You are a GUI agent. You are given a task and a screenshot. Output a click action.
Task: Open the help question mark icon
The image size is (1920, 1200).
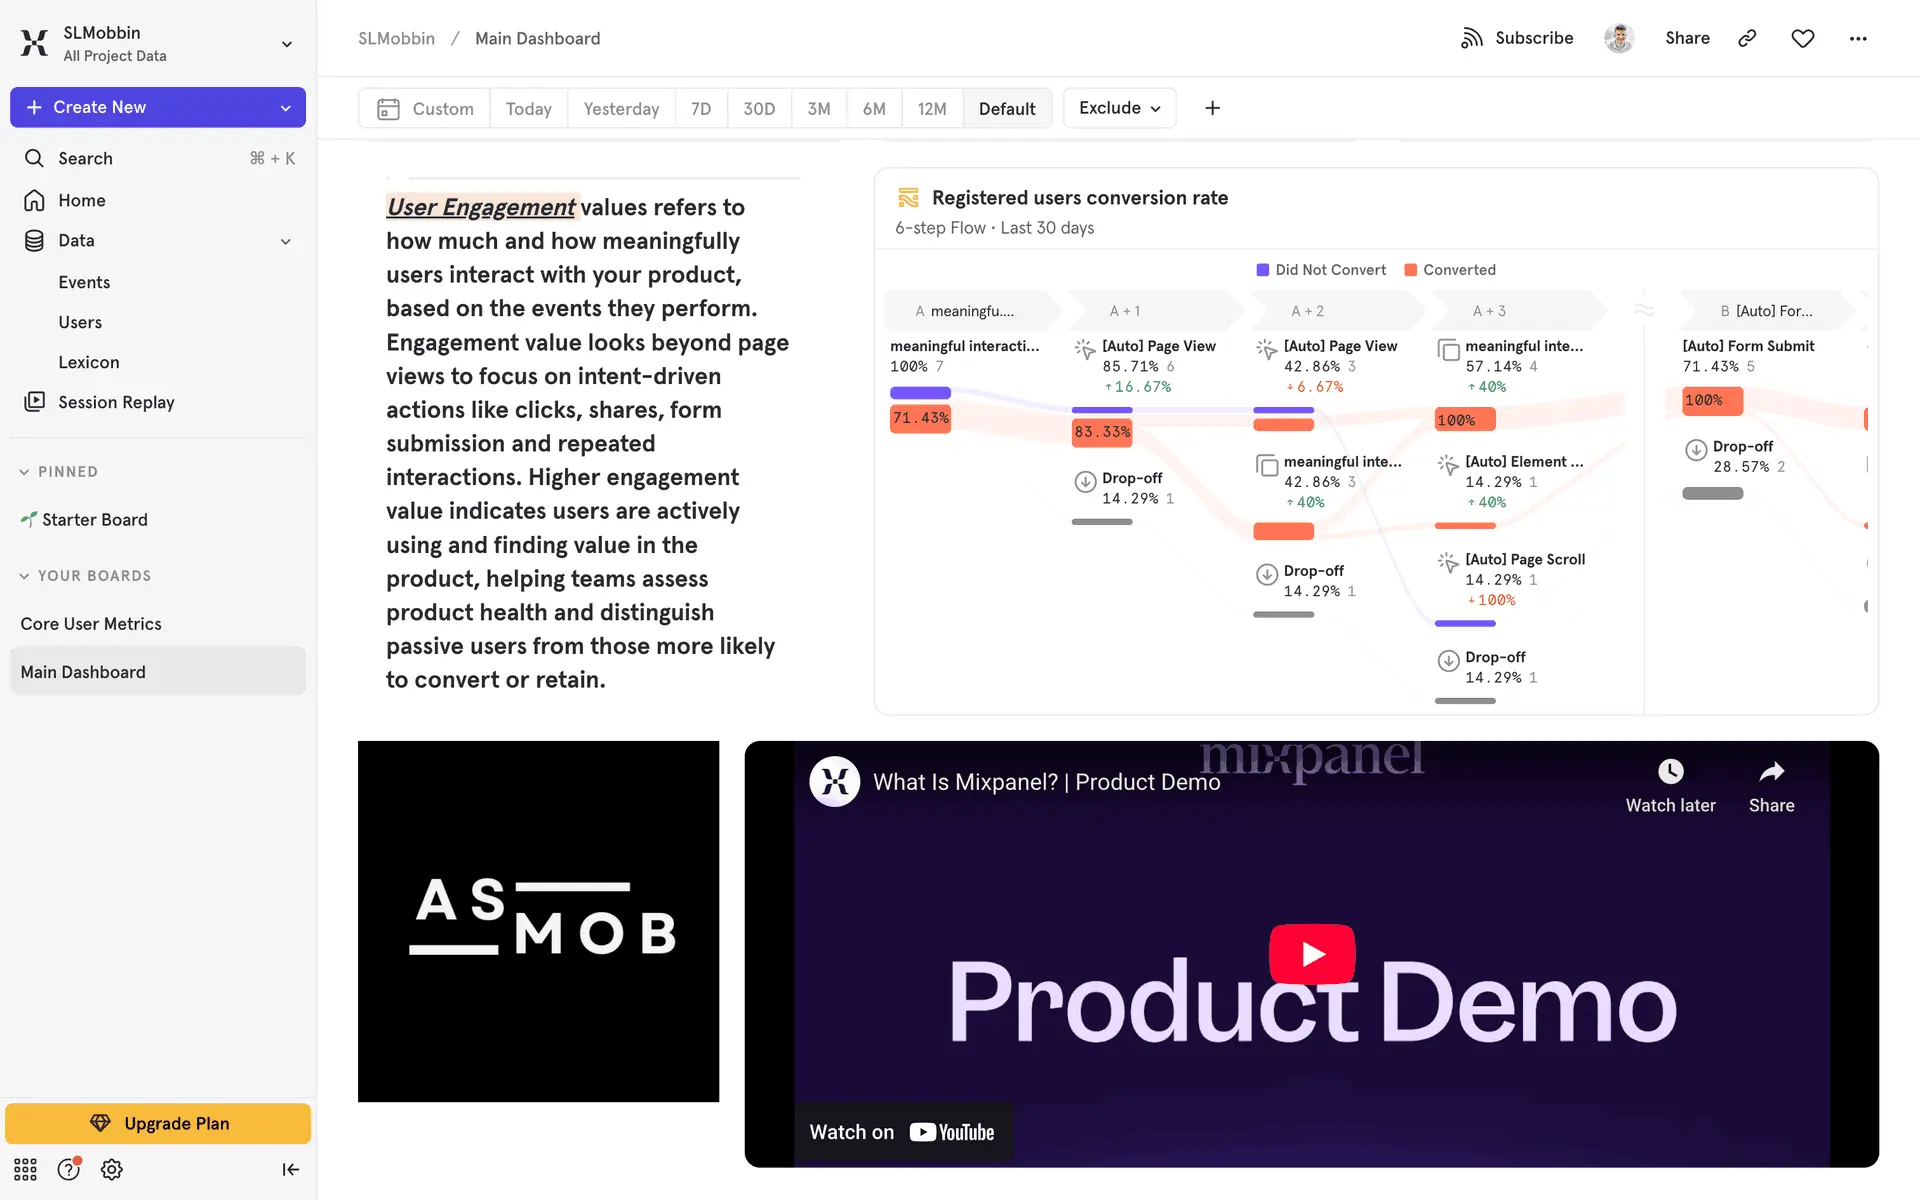[x=68, y=1169]
